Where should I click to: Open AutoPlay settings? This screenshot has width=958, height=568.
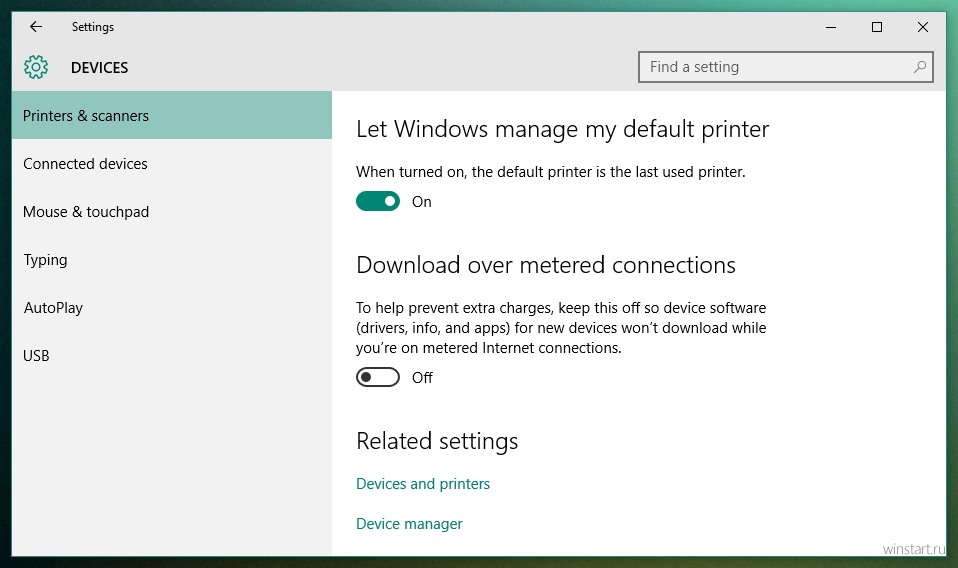[x=172, y=308]
